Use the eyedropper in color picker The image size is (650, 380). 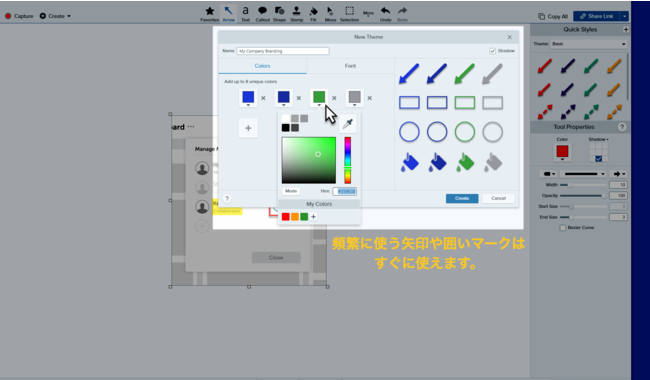(x=347, y=123)
